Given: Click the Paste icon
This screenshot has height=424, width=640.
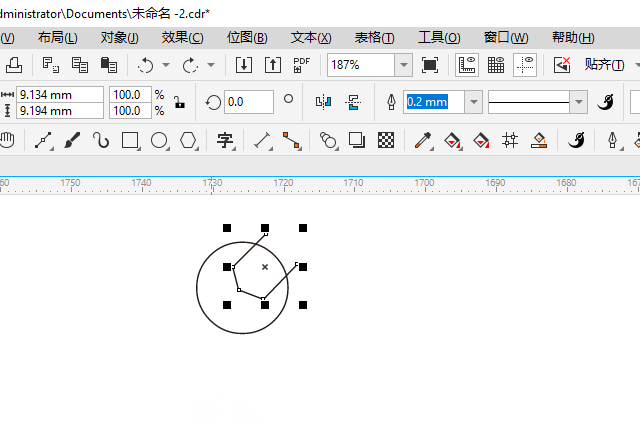Looking at the screenshot, I should click(109, 65).
